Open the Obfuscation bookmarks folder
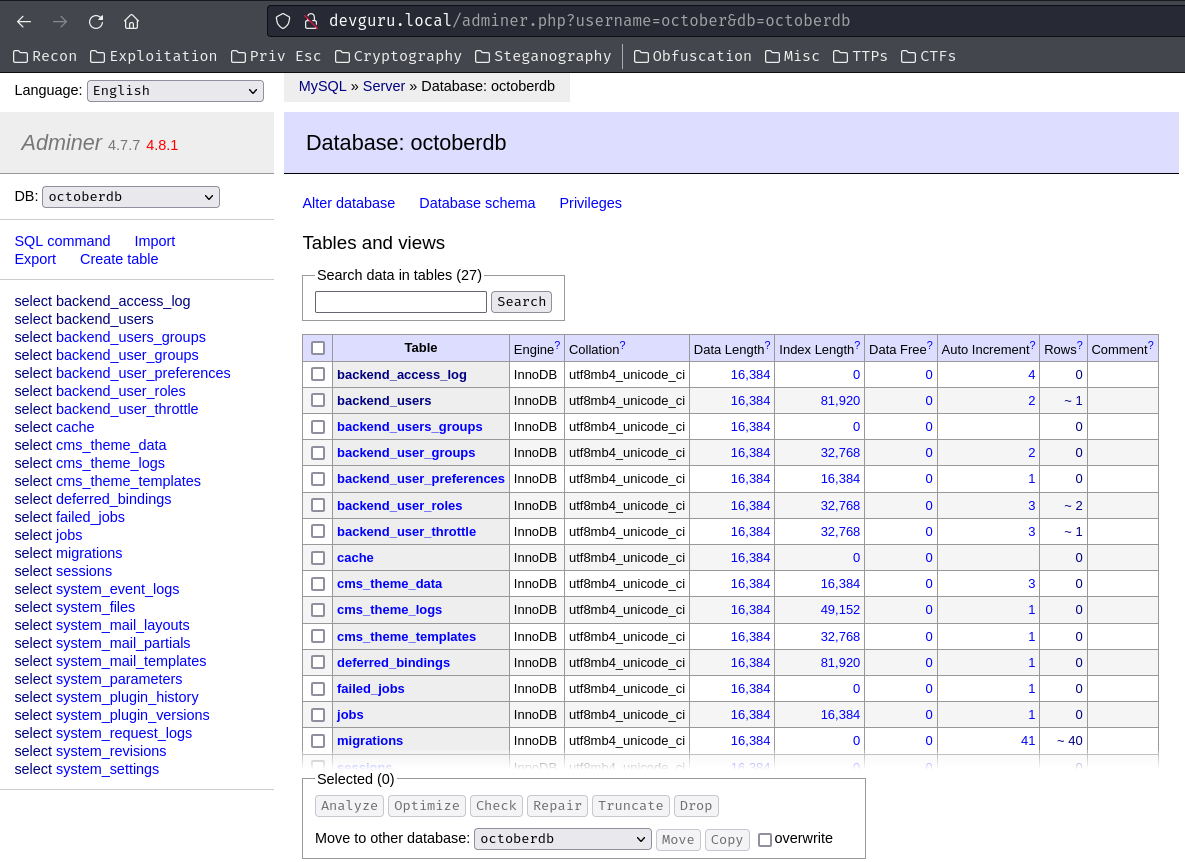 tap(693, 56)
